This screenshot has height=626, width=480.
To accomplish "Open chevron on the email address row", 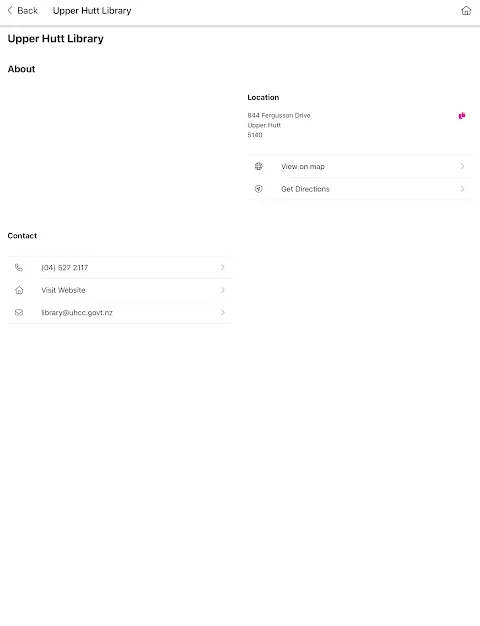I will pos(223,312).
